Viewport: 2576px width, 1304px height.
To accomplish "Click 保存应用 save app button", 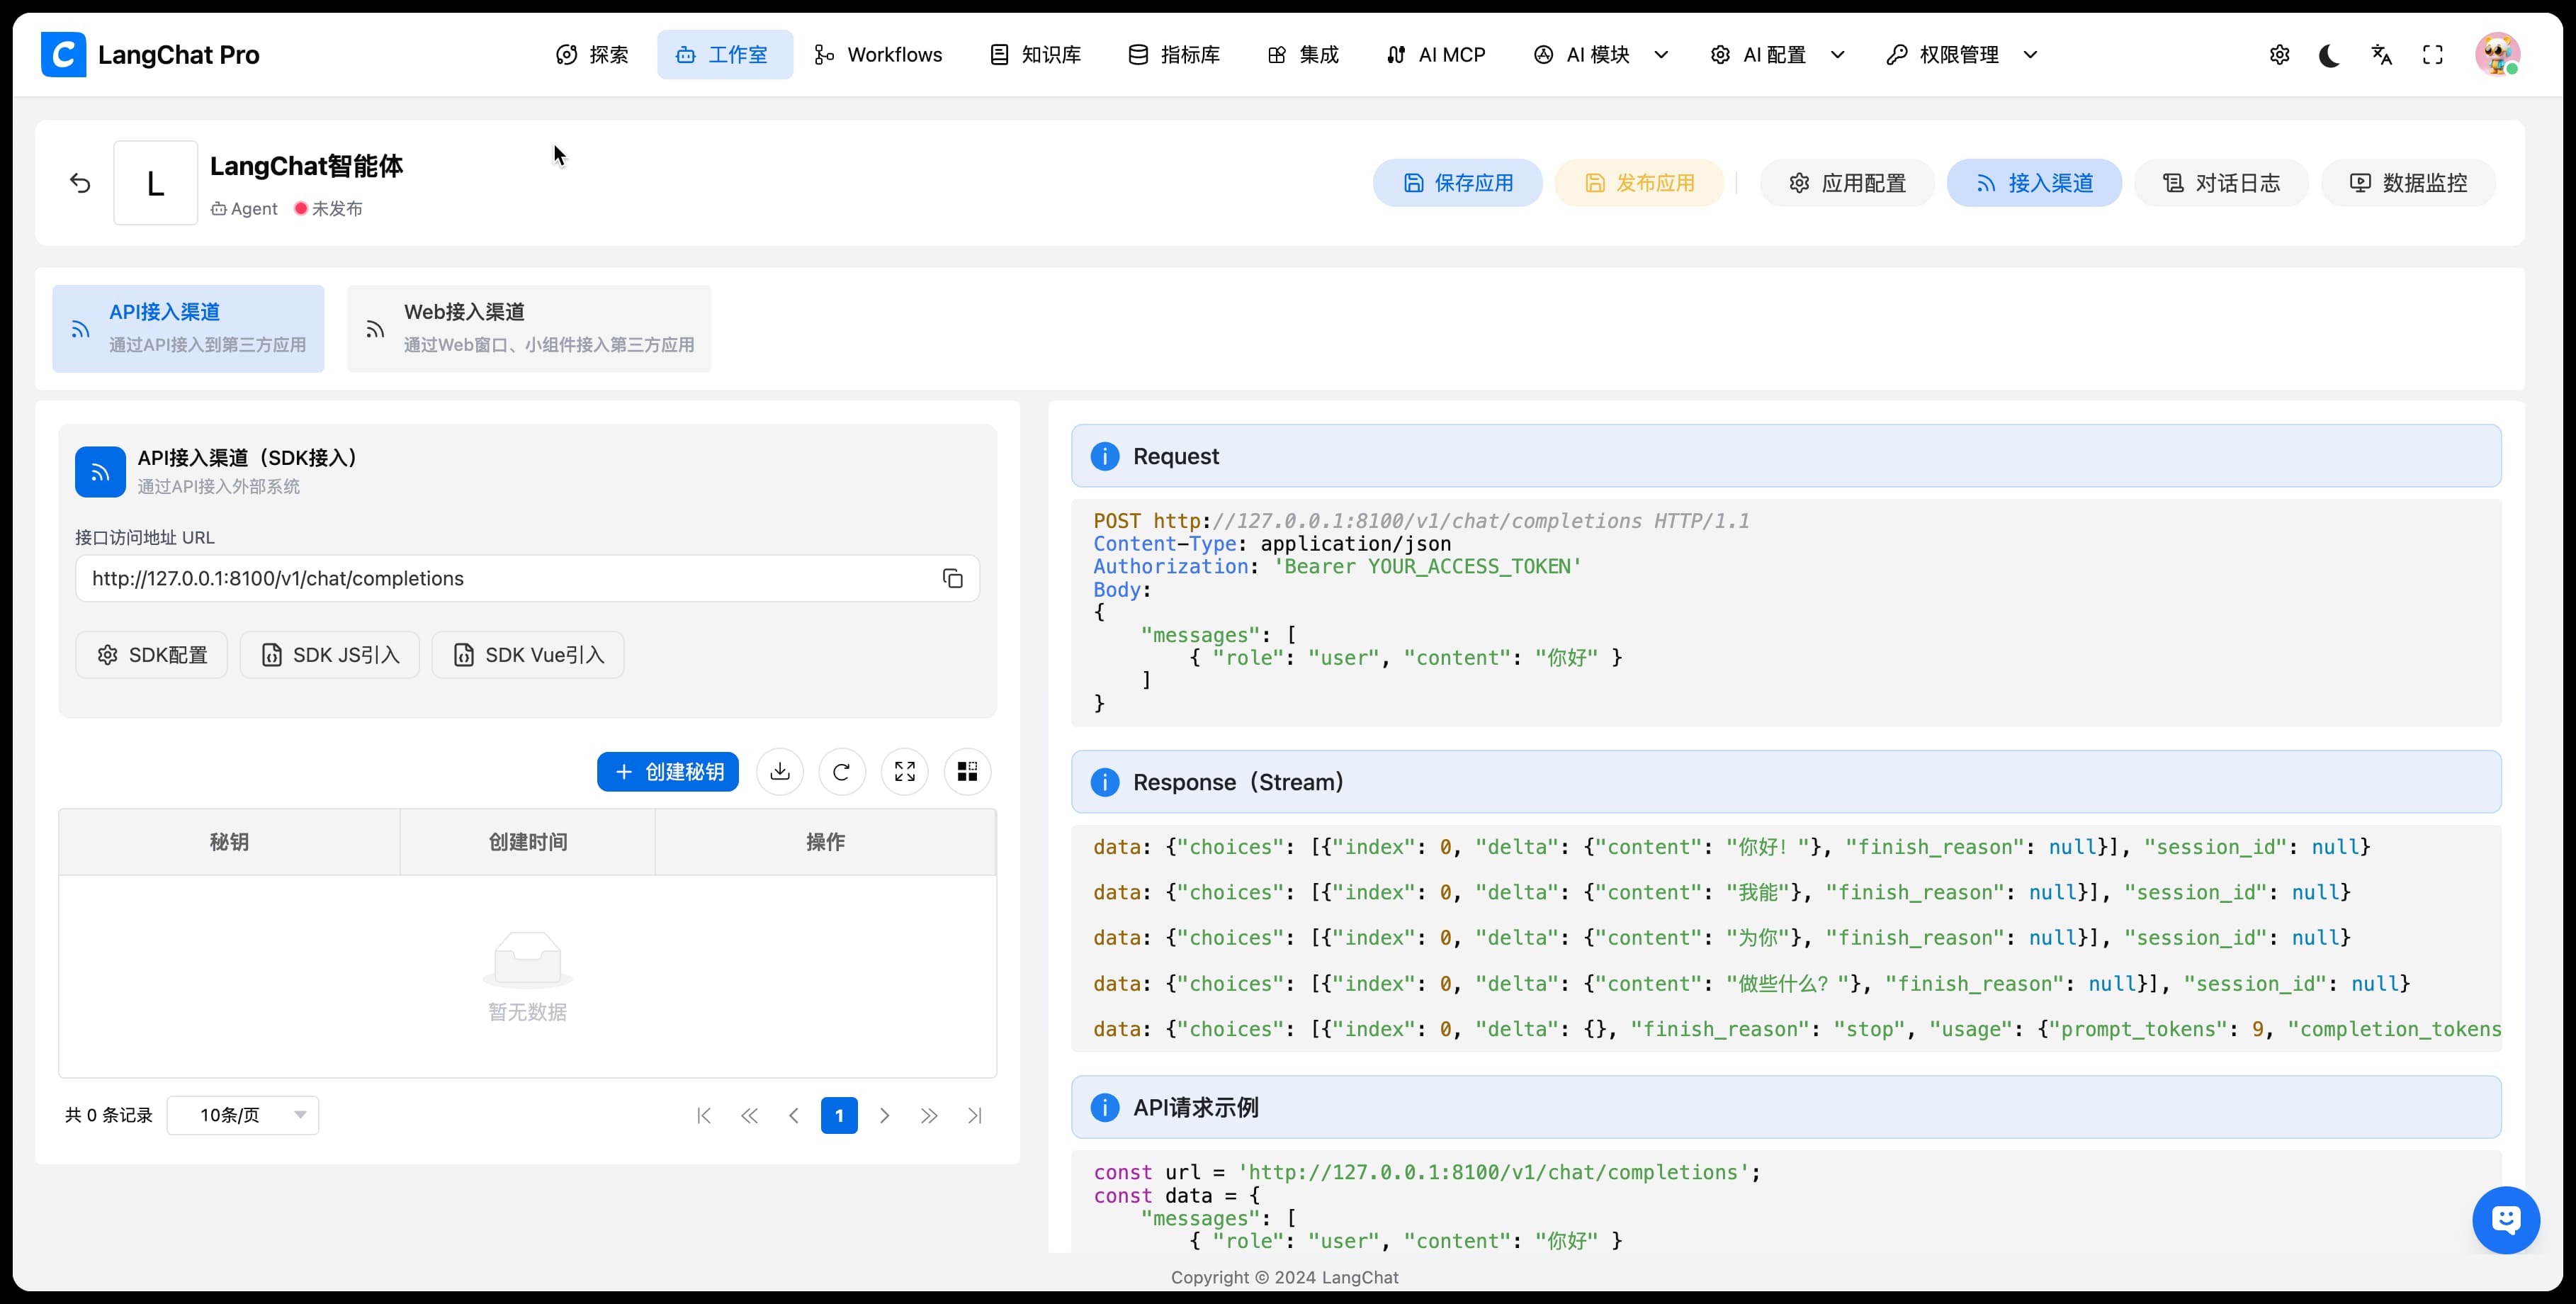I will click(1457, 183).
